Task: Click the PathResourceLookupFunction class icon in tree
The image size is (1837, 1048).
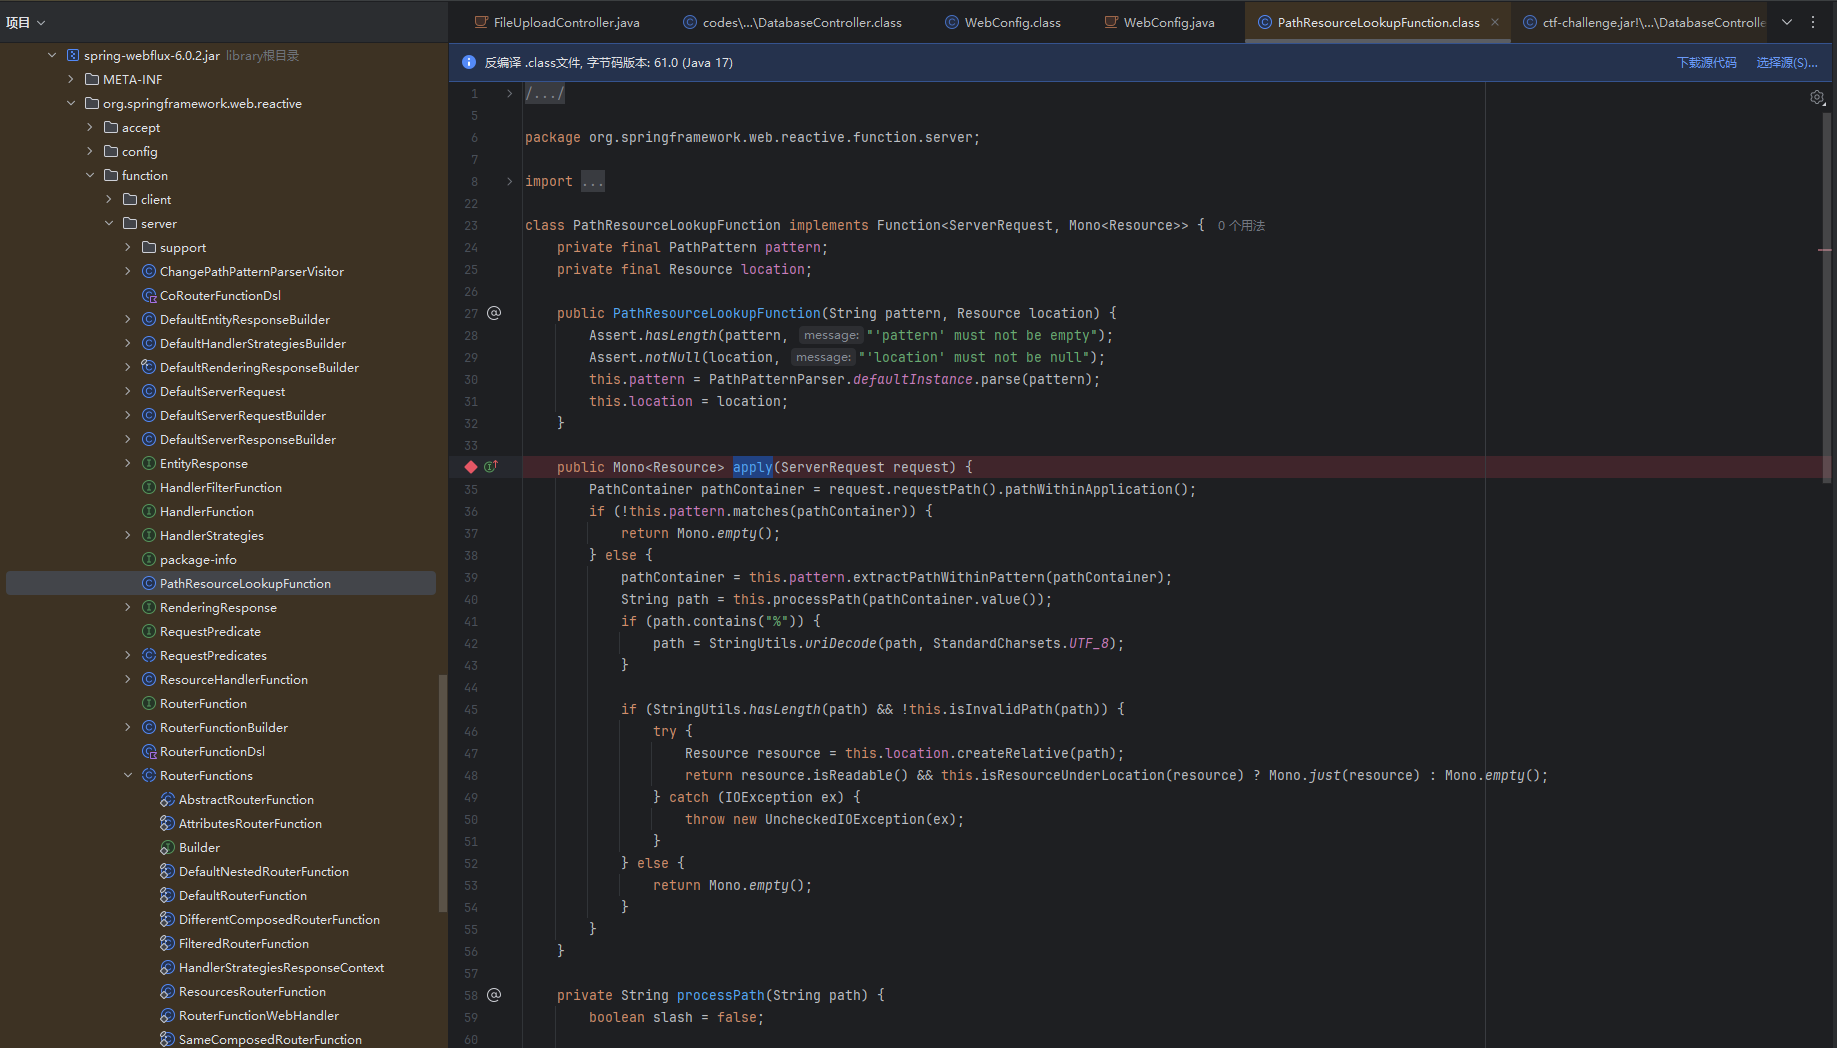Action: (x=149, y=583)
